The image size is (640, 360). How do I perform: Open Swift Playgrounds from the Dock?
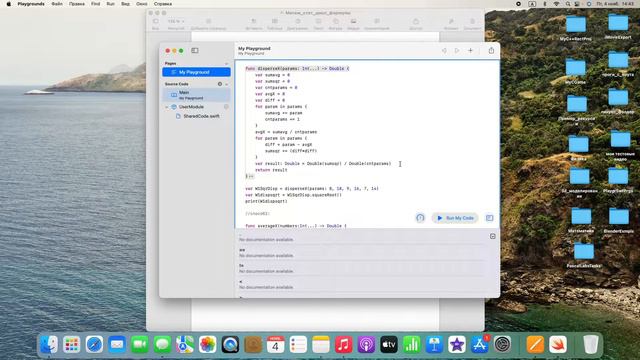click(558, 345)
